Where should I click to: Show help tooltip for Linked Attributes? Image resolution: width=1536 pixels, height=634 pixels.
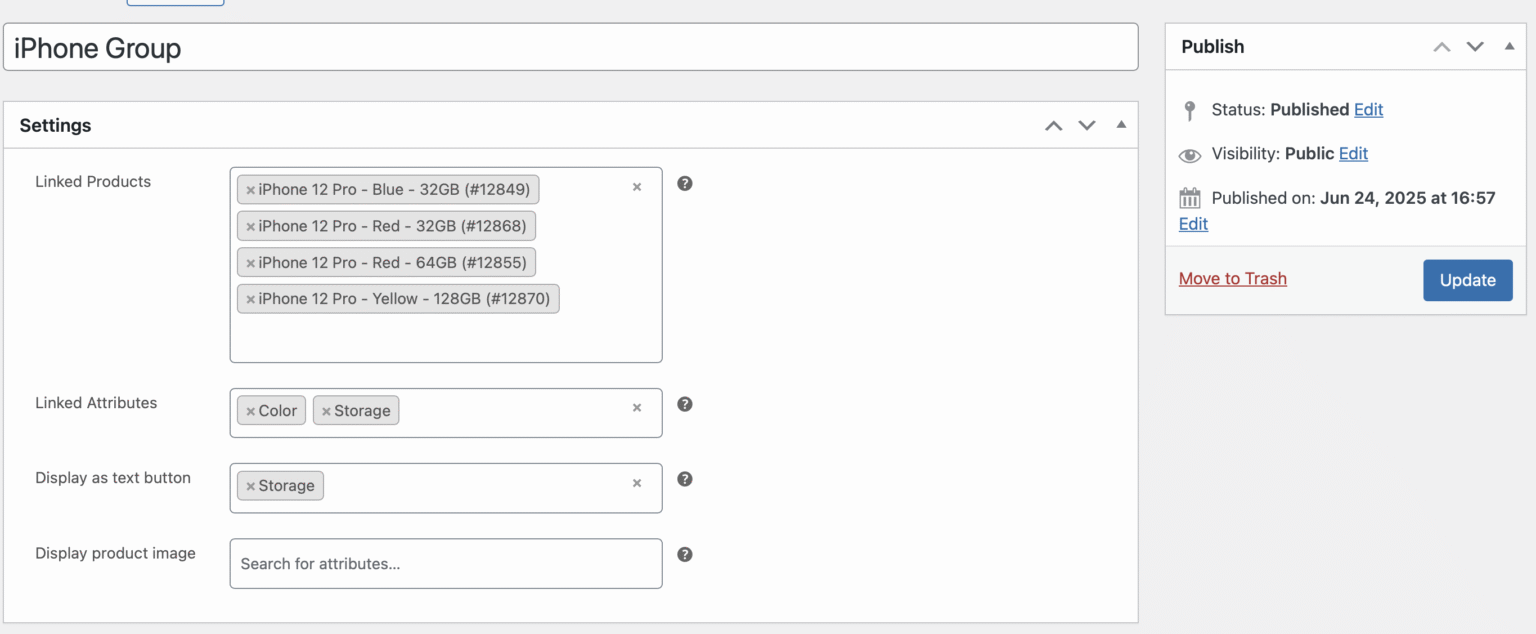(685, 404)
